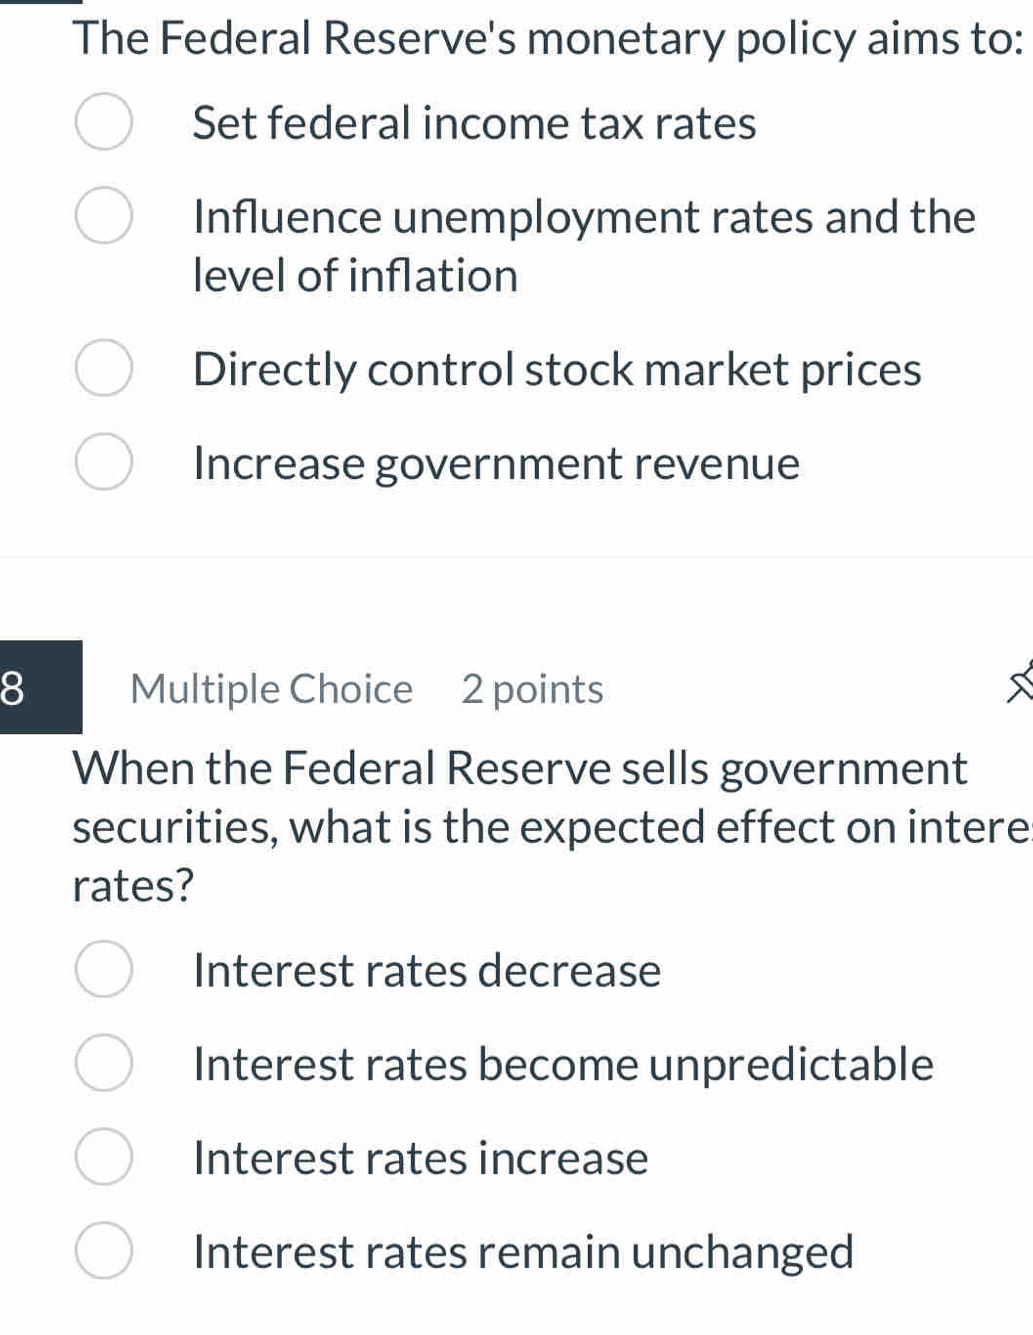The width and height of the screenshot is (1033, 1335).
Task: Click the 'Set federal income tax rates' text
Action: point(474,124)
